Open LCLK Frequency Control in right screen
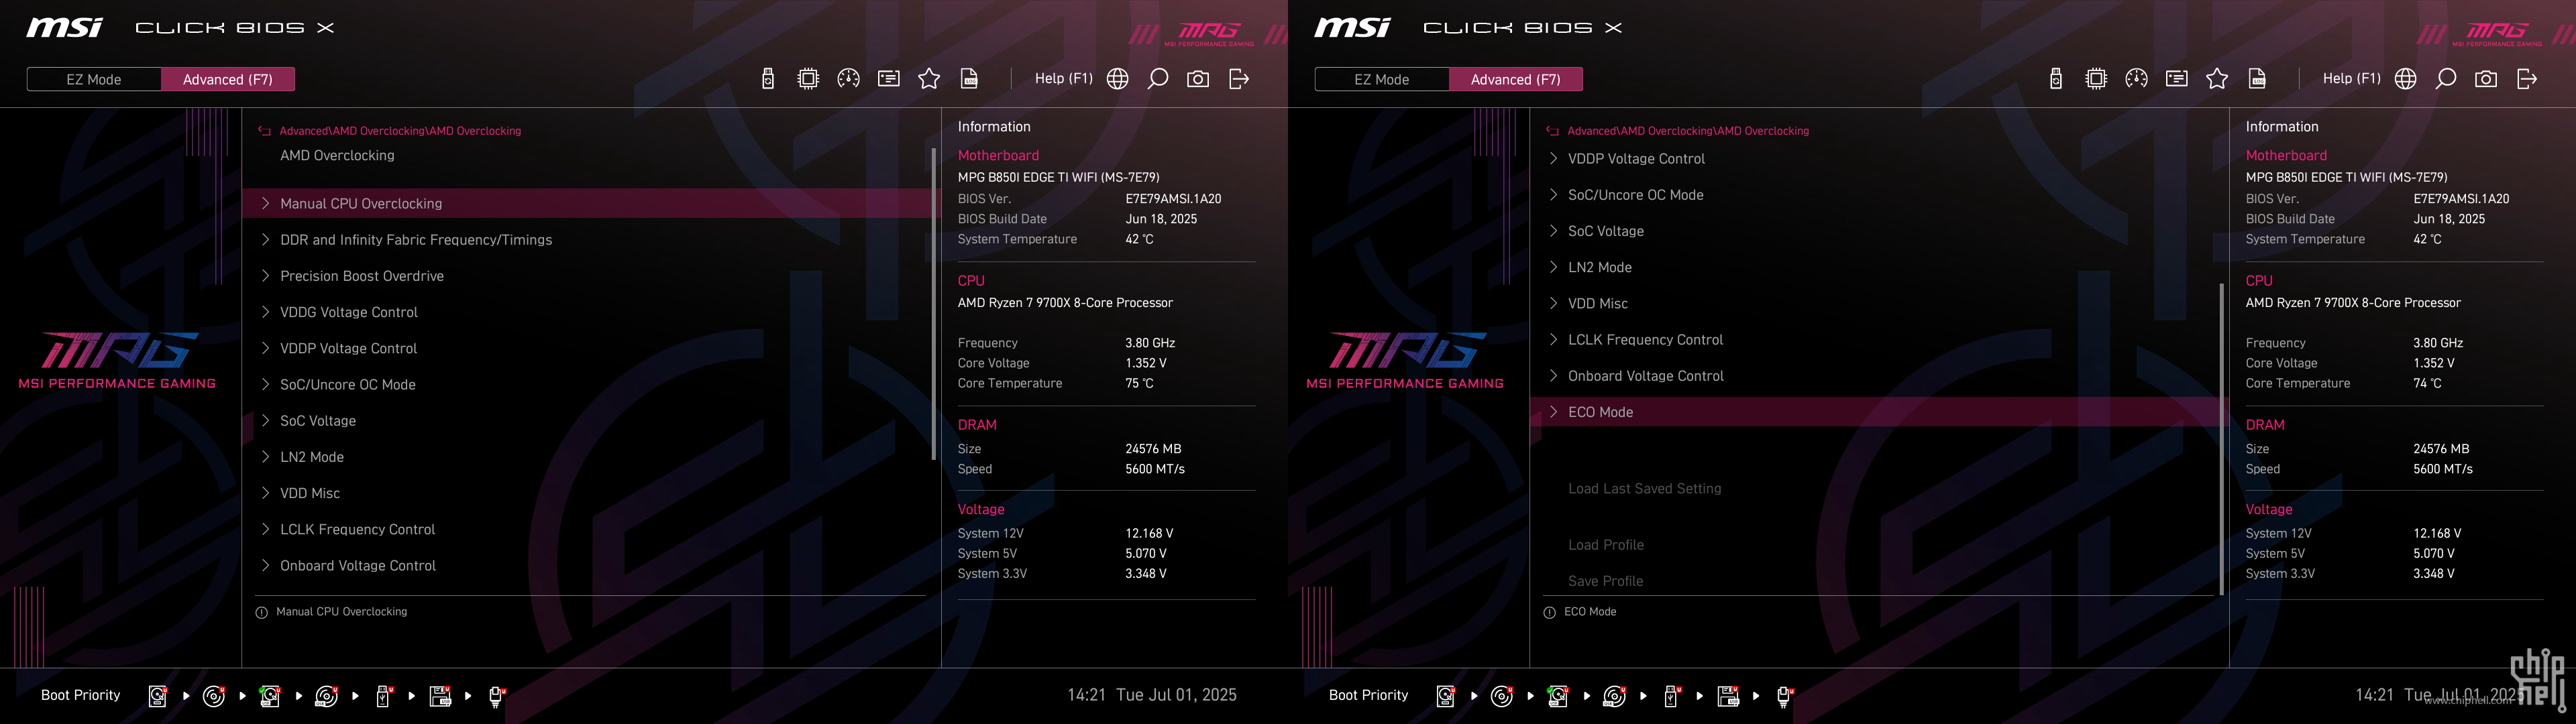The image size is (2576, 724). [x=1878, y=340]
